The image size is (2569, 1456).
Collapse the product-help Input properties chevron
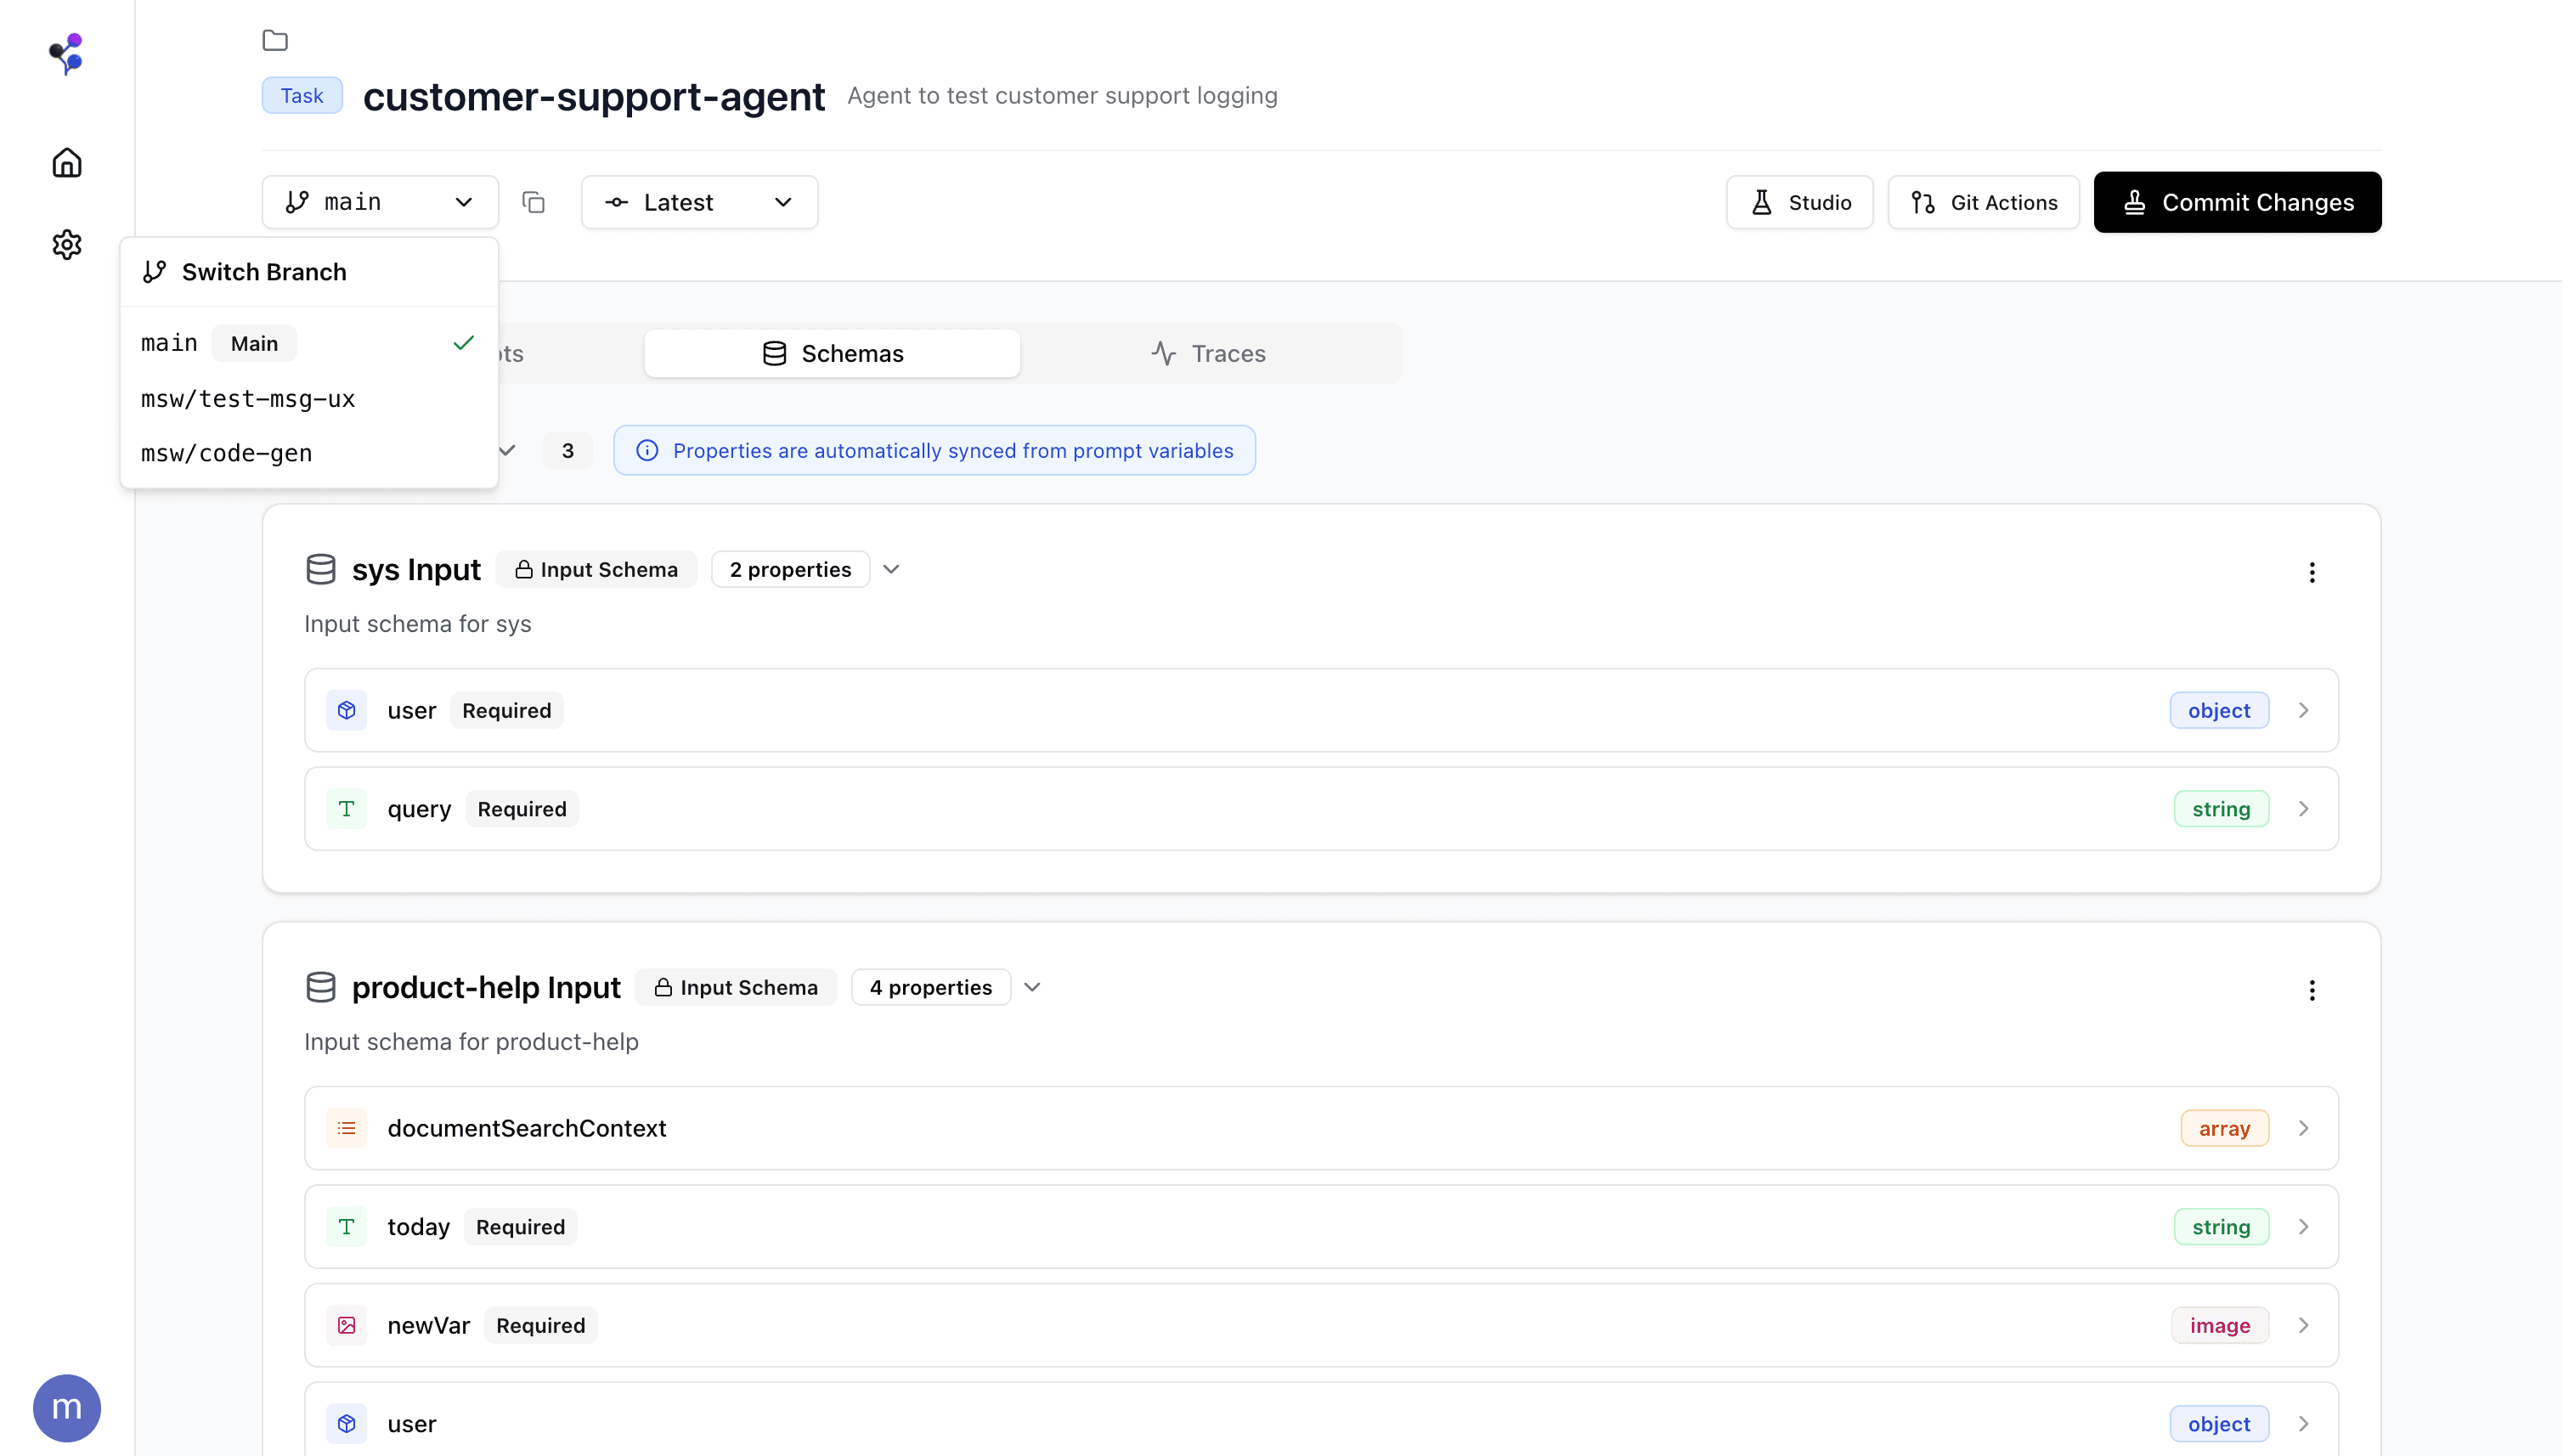1032,986
